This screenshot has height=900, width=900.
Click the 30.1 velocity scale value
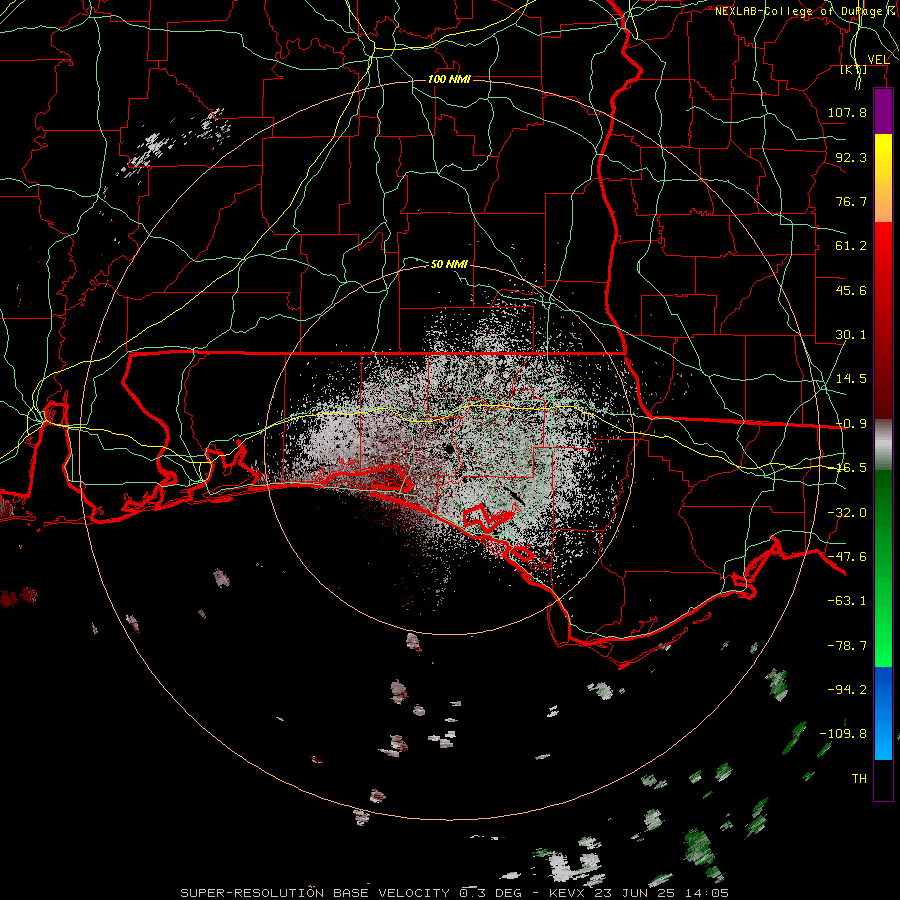[851, 335]
